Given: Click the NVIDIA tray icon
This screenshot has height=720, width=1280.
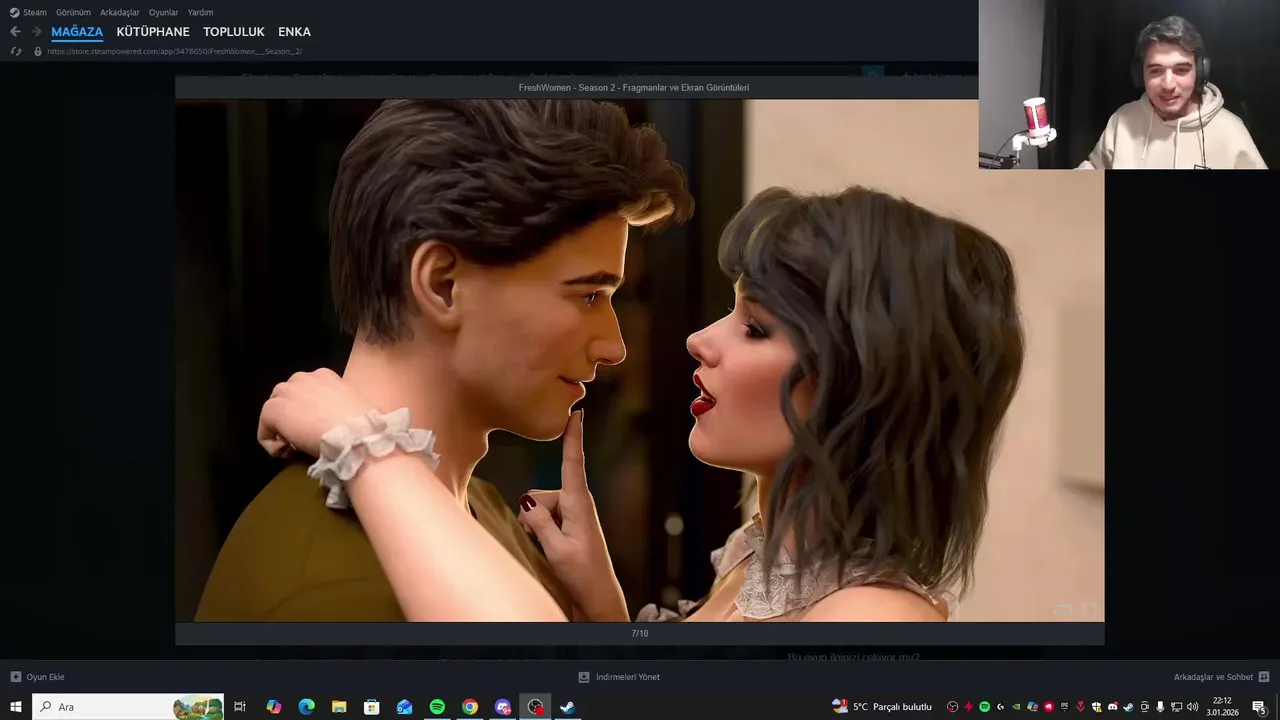Looking at the screenshot, I should point(1016,707).
